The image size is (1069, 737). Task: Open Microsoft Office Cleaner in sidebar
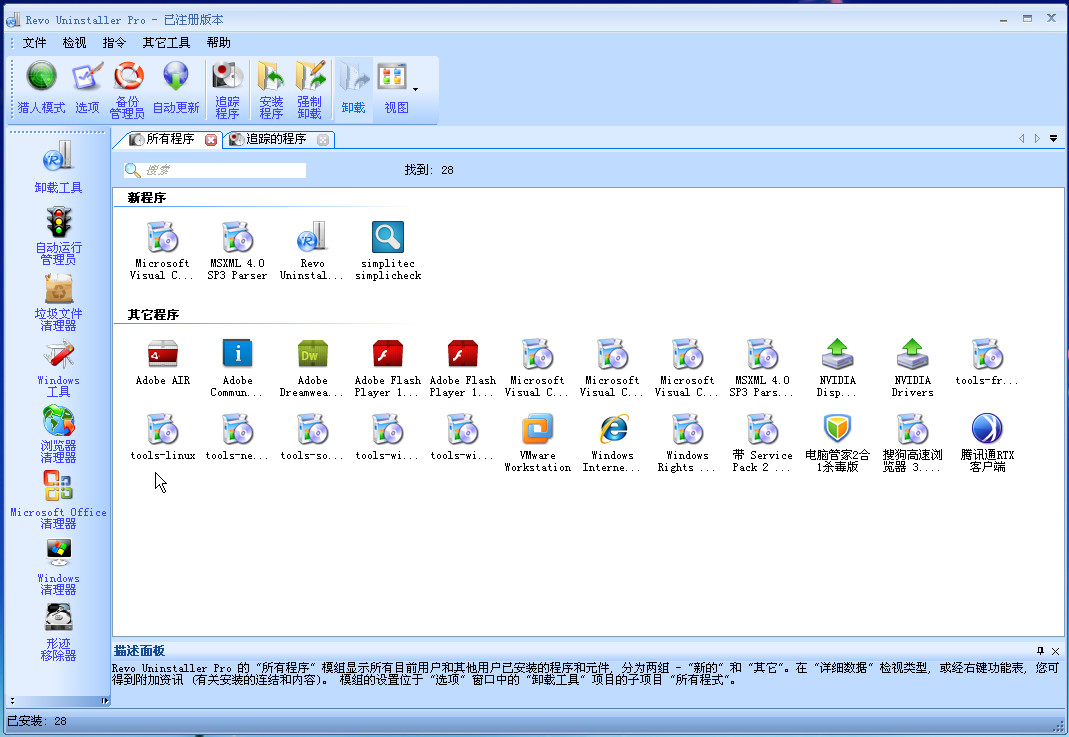click(x=58, y=500)
